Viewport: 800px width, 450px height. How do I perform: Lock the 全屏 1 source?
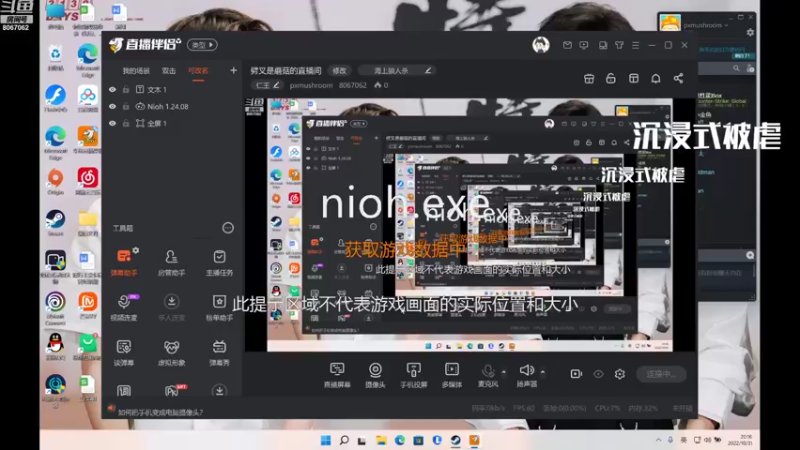coord(126,123)
